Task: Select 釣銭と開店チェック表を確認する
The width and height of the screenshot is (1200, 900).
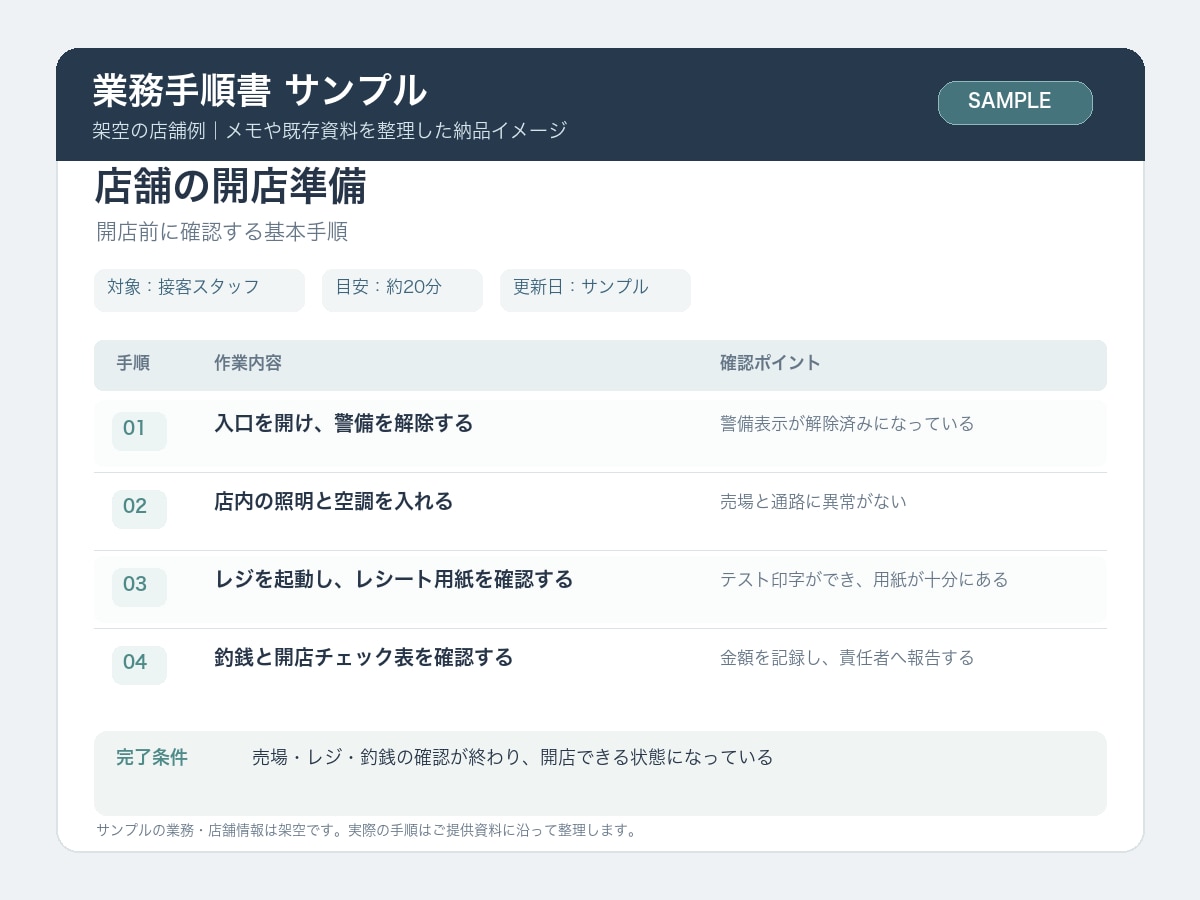Action: point(364,657)
